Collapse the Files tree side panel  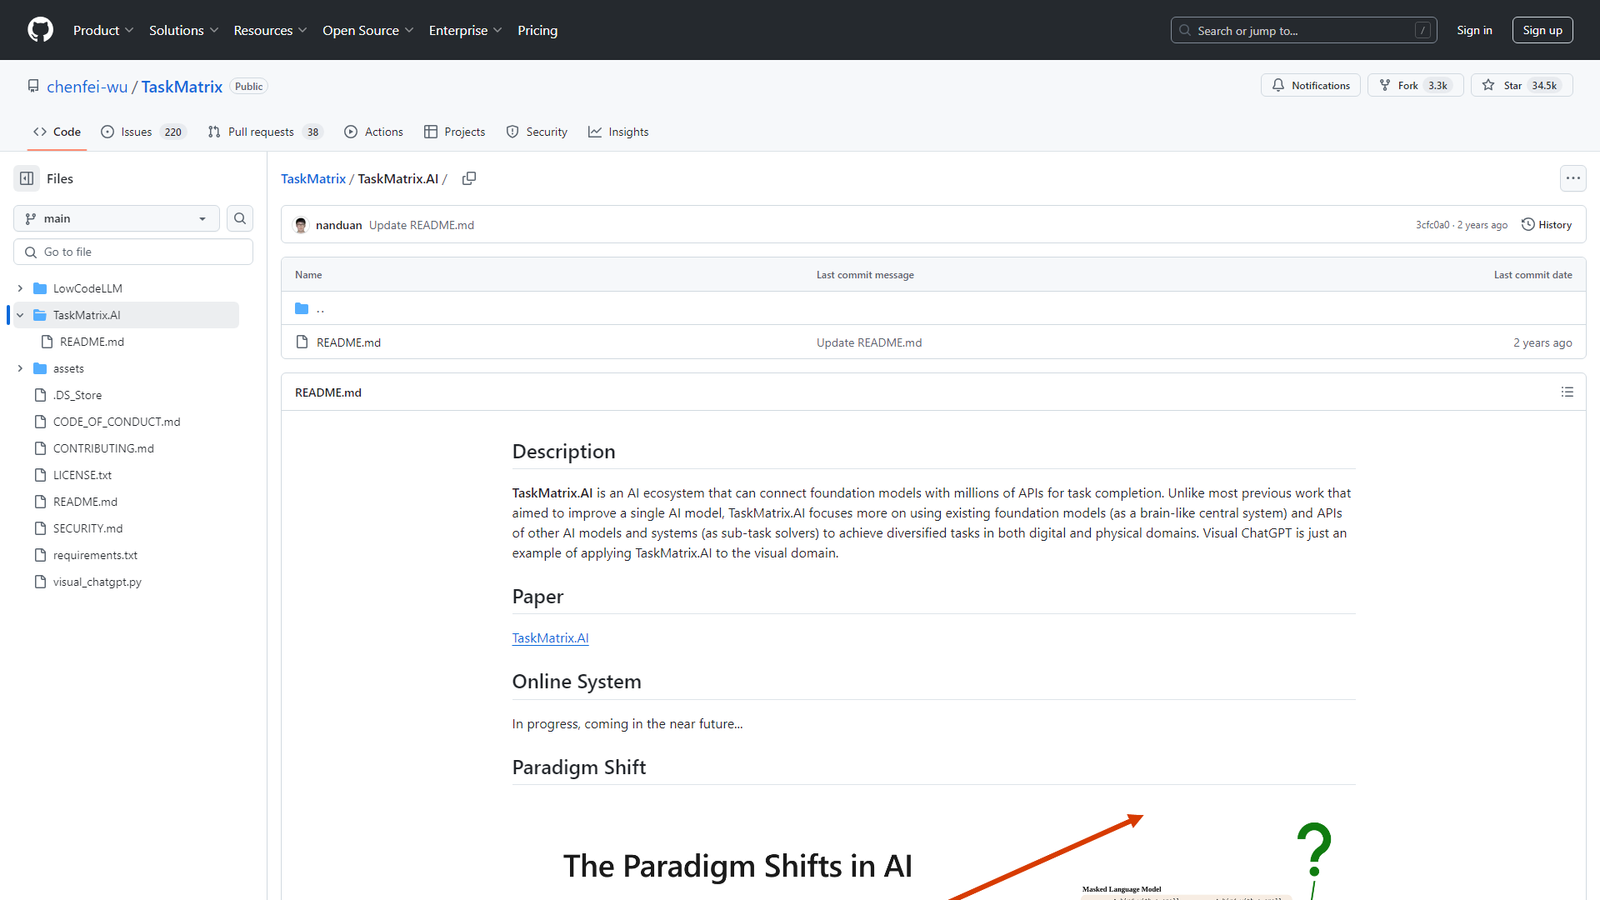click(27, 178)
